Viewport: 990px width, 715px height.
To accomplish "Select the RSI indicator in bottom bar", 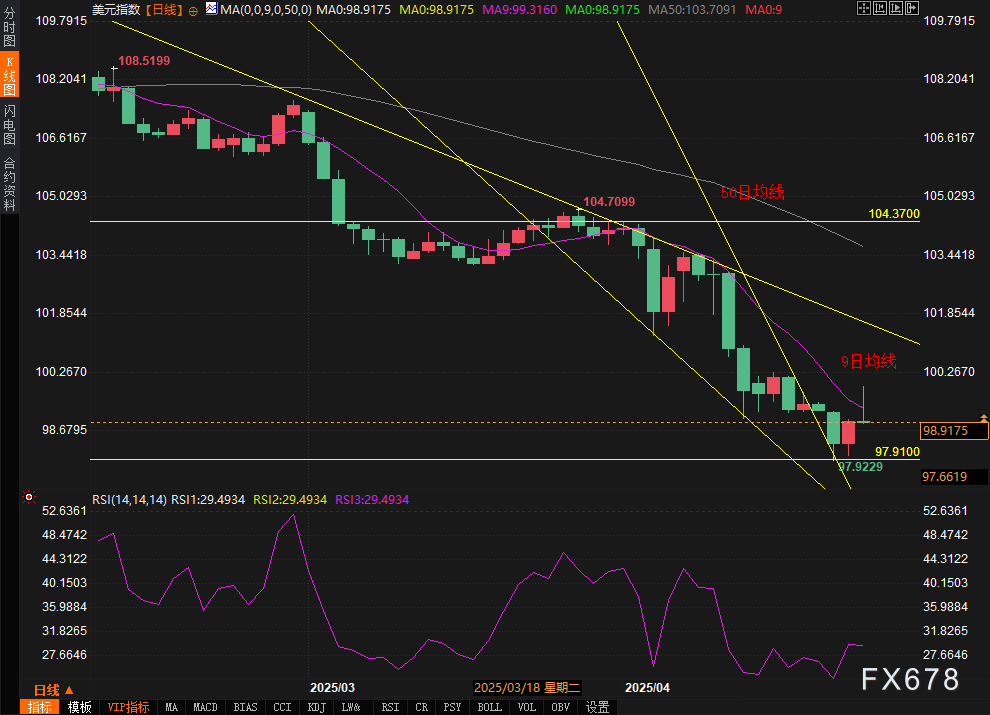I will (390, 707).
